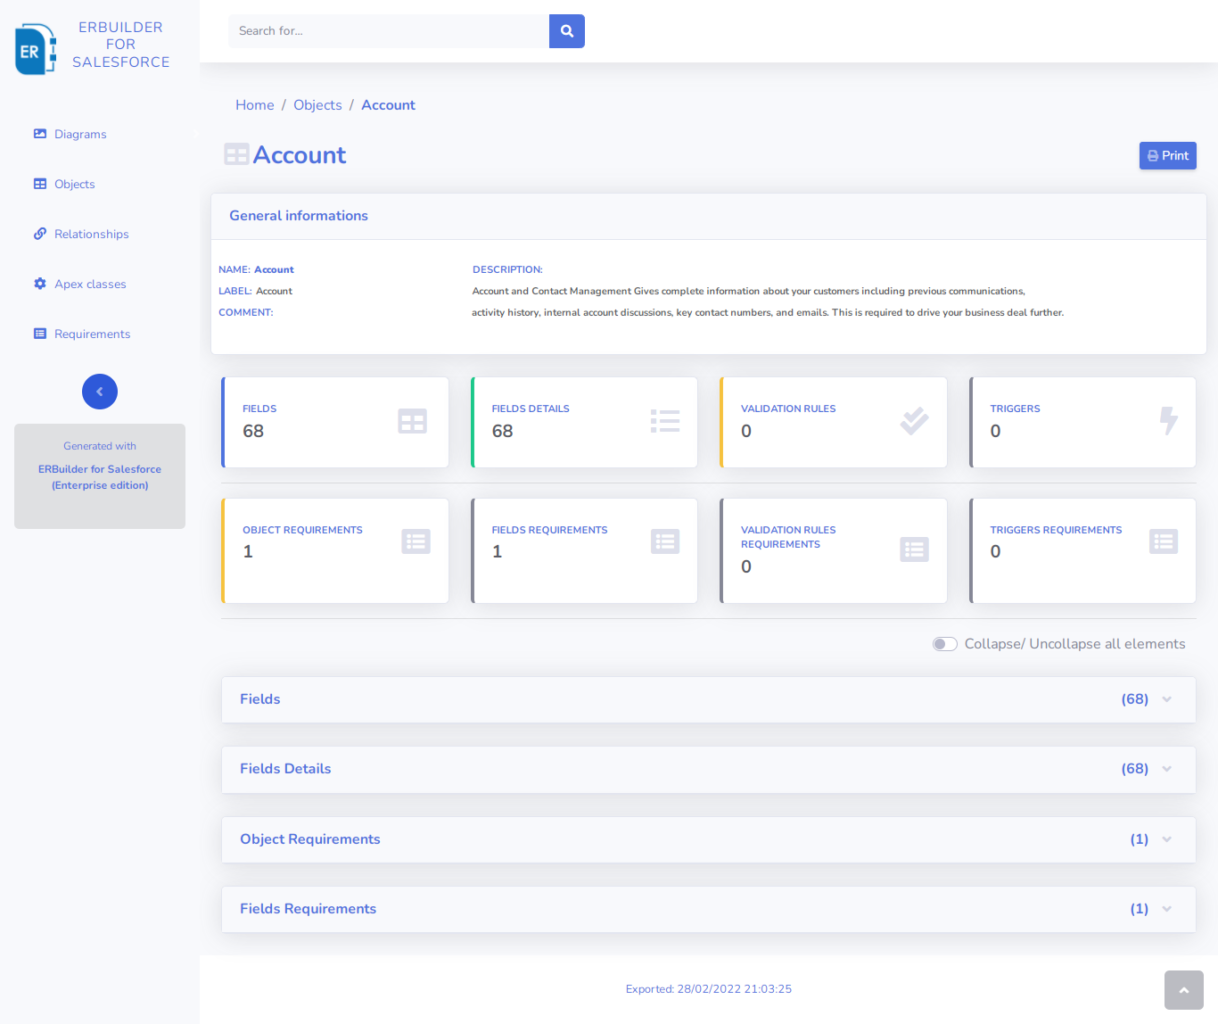
Task: Collapse the left sidebar with circular arrow
Action: (x=99, y=391)
